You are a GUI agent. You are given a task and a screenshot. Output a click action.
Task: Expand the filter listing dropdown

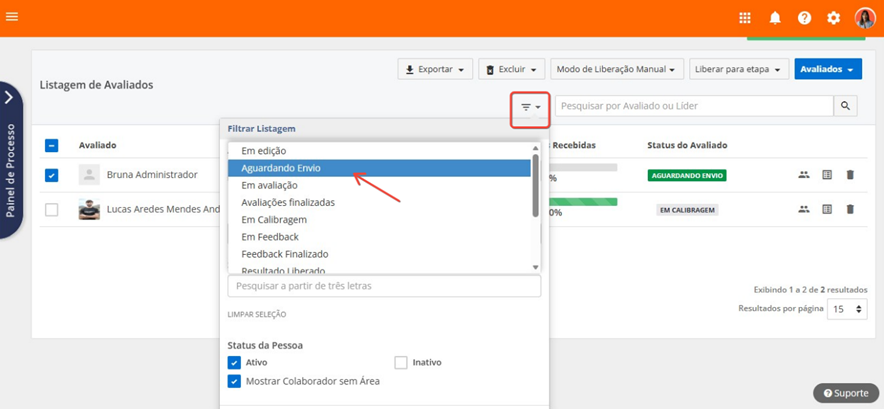pos(530,106)
